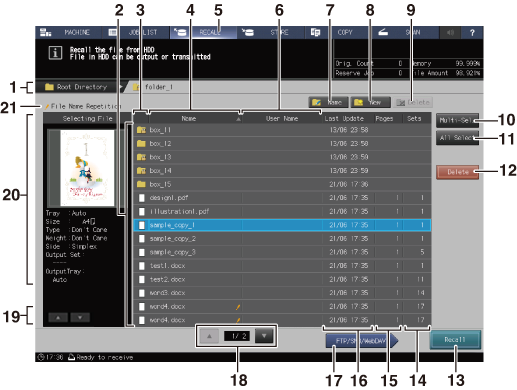The height and width of the screenshot is (390, 517).
Task: Click the red Delete button
Action: (457, 172)
